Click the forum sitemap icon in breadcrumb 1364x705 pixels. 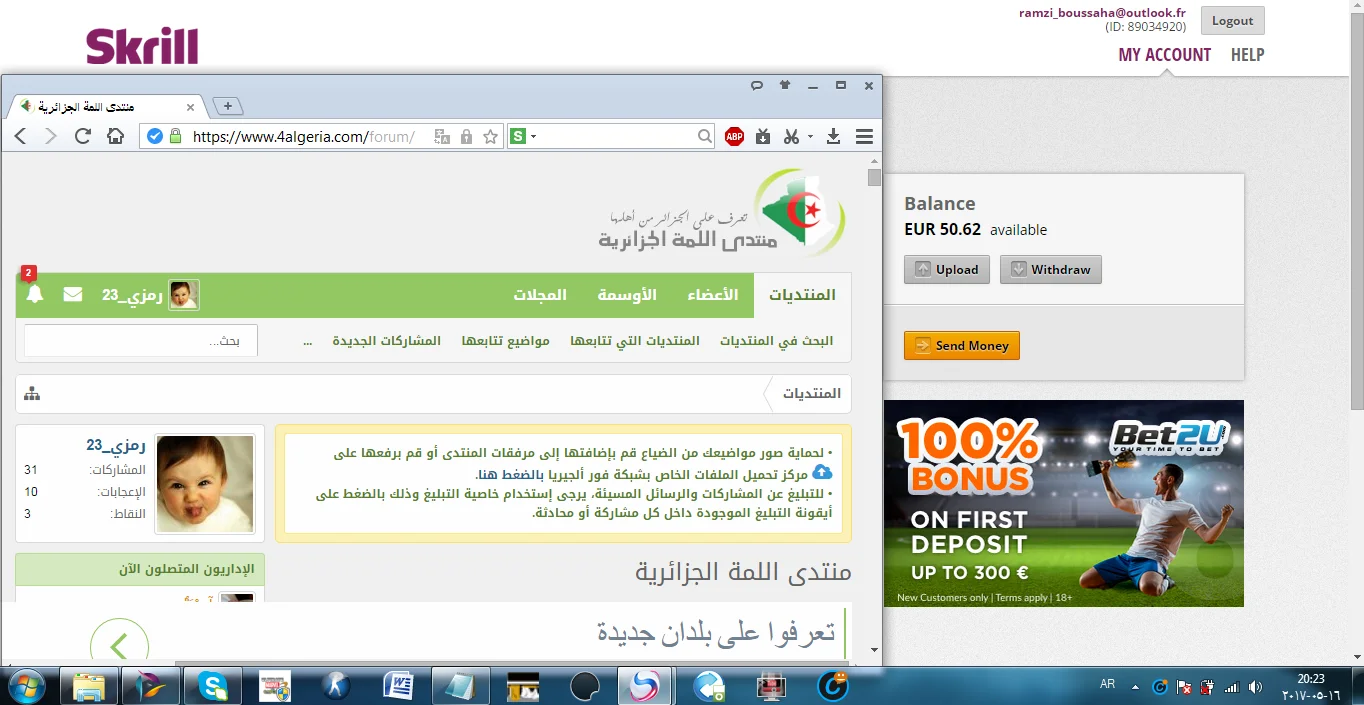pyautogui.click(x=32, y=393)
